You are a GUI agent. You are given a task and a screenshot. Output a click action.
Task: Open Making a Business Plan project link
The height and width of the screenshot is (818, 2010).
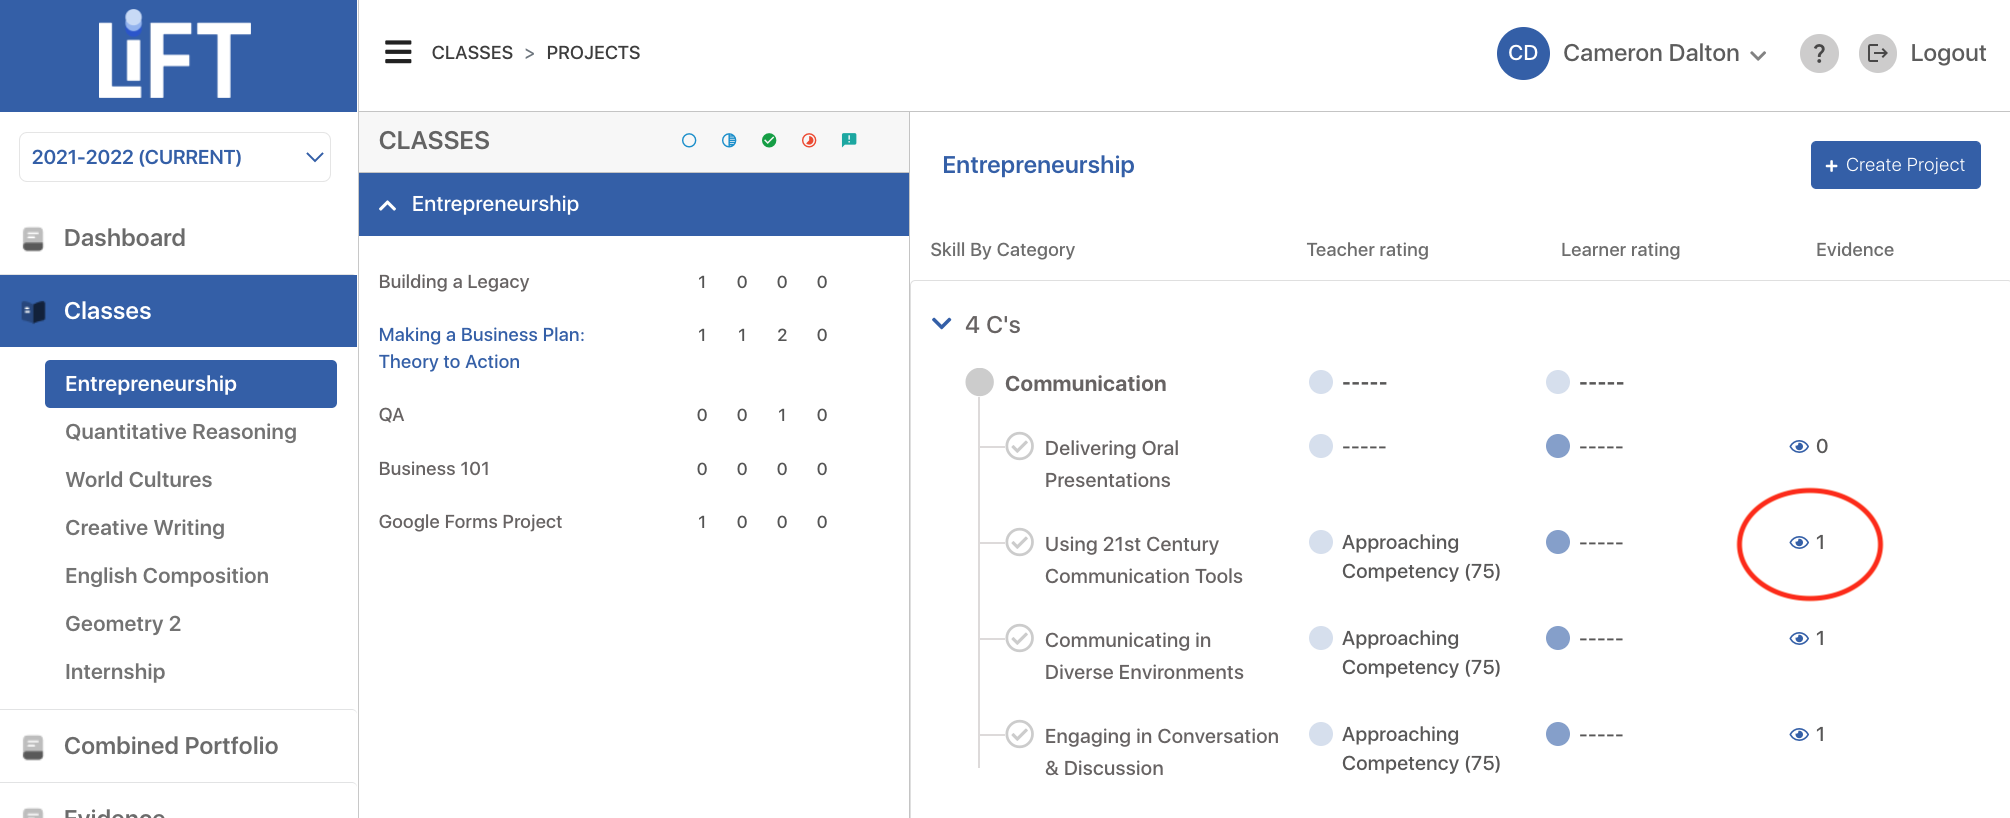click(x=481, y=348)
